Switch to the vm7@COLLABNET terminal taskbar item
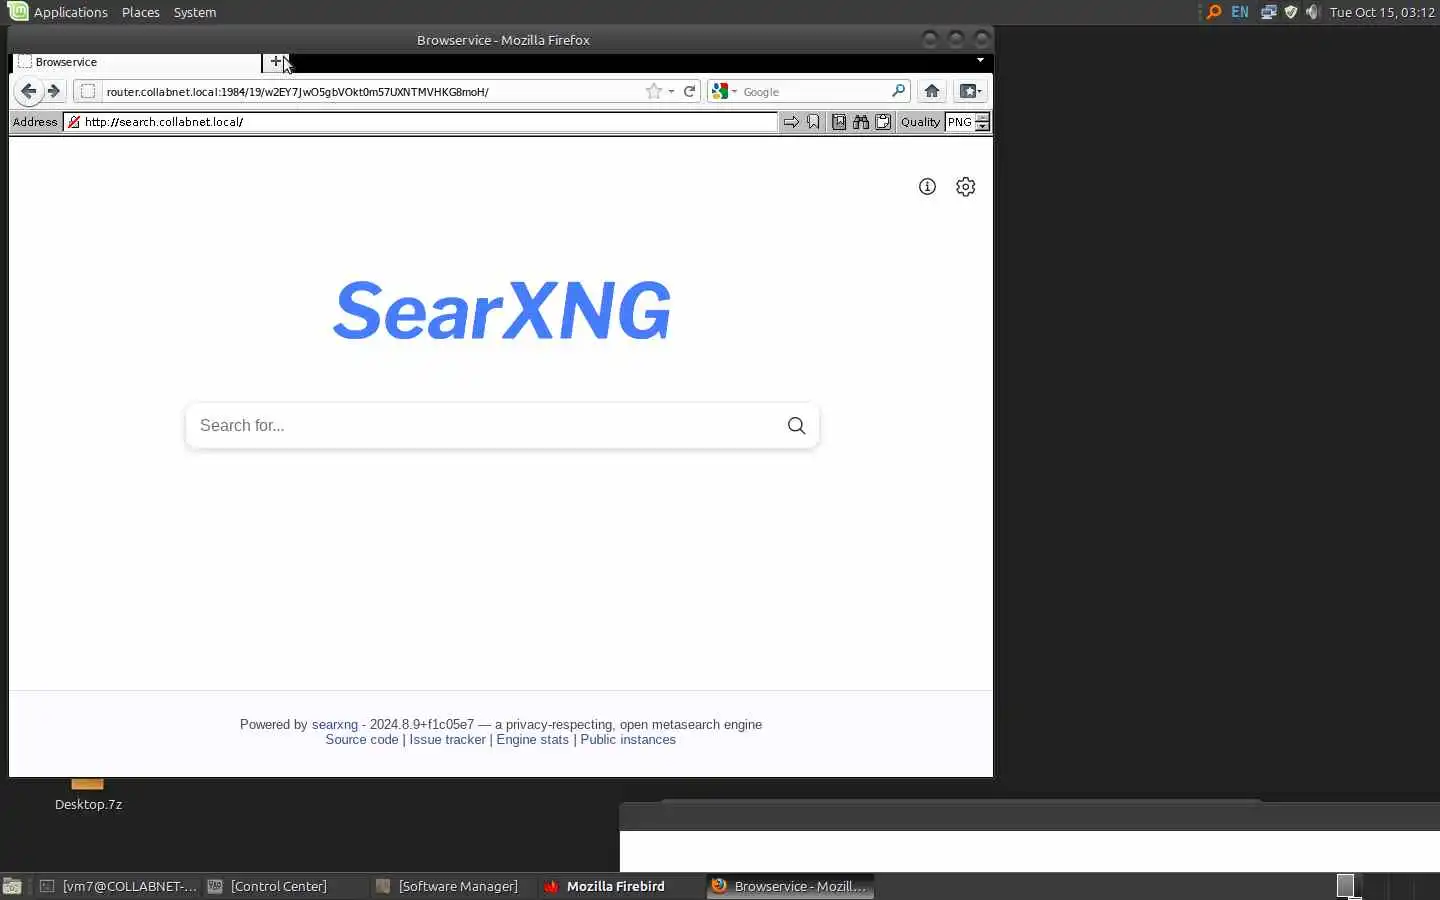The image size is (1440, 900). click(x=118, y=886)
